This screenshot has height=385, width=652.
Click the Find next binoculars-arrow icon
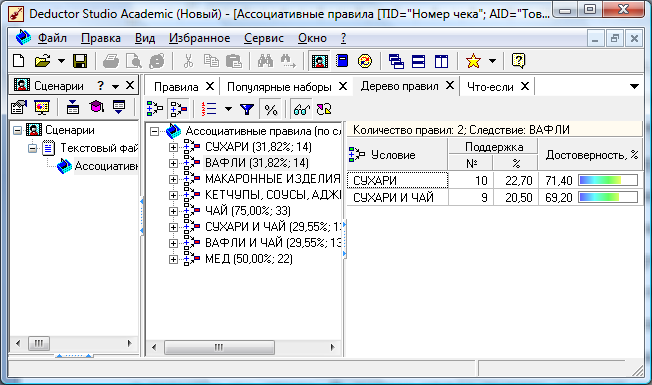[x=288, y=61]
